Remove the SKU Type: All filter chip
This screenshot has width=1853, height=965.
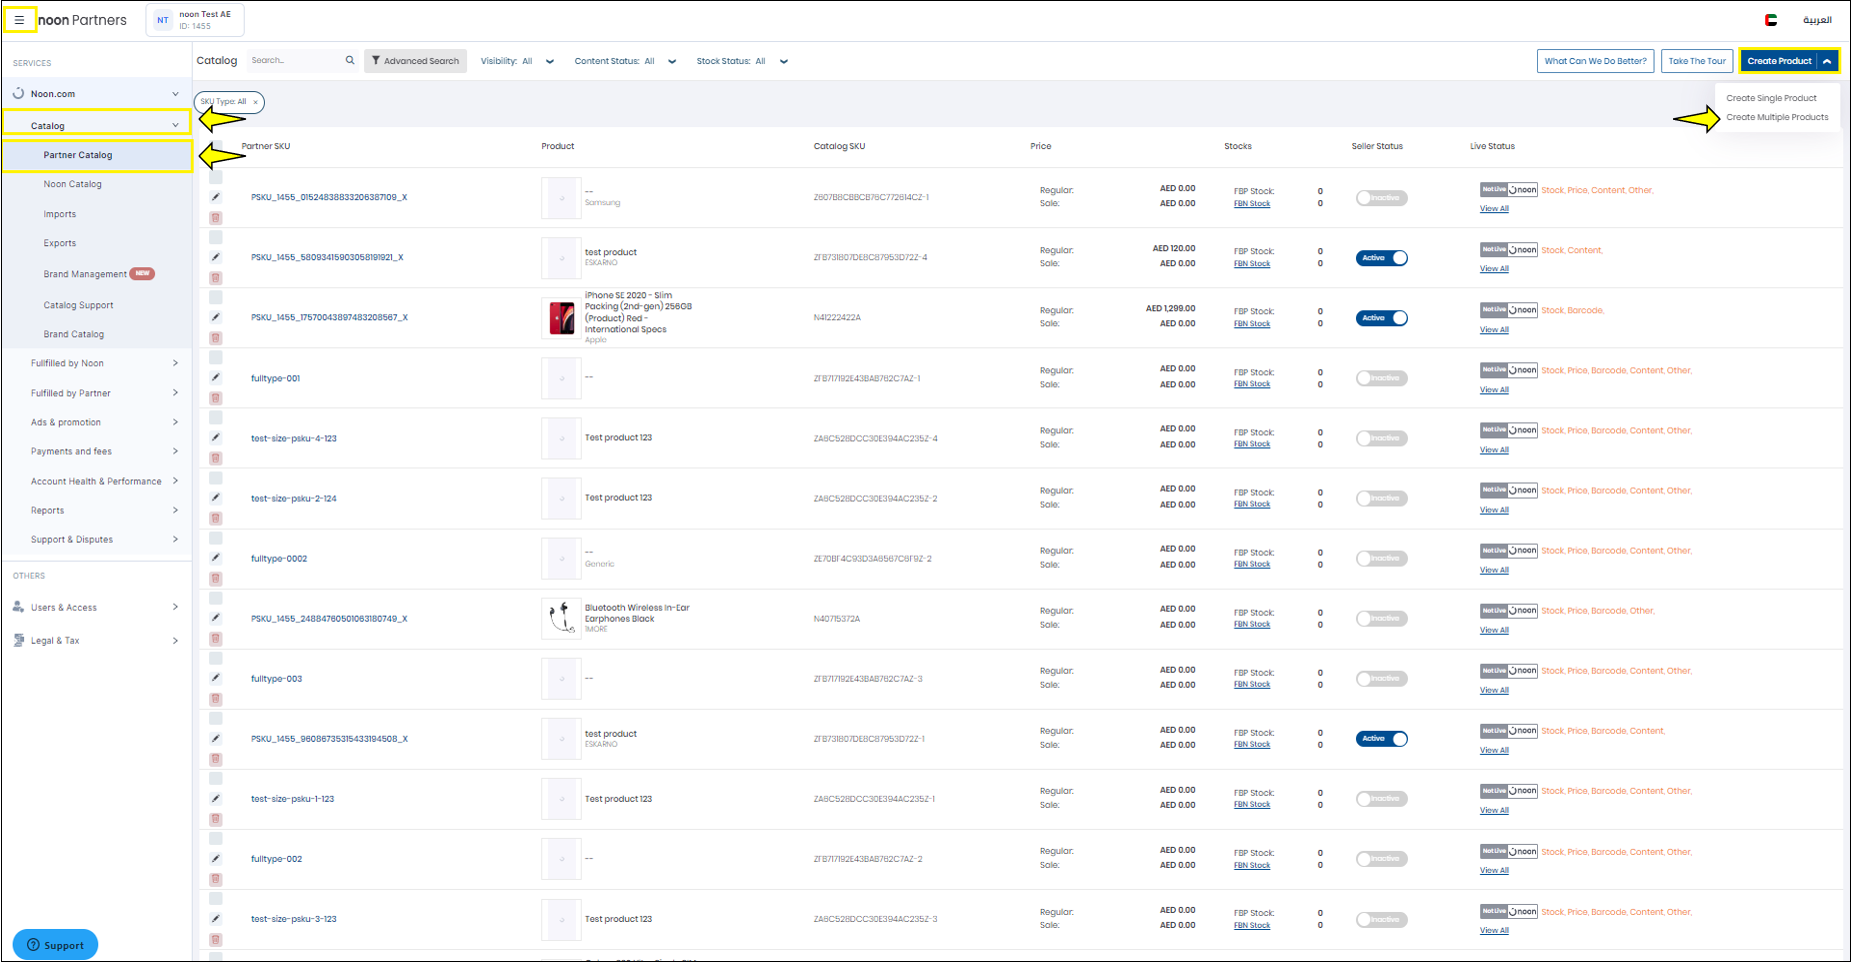(x=256, y=102)
